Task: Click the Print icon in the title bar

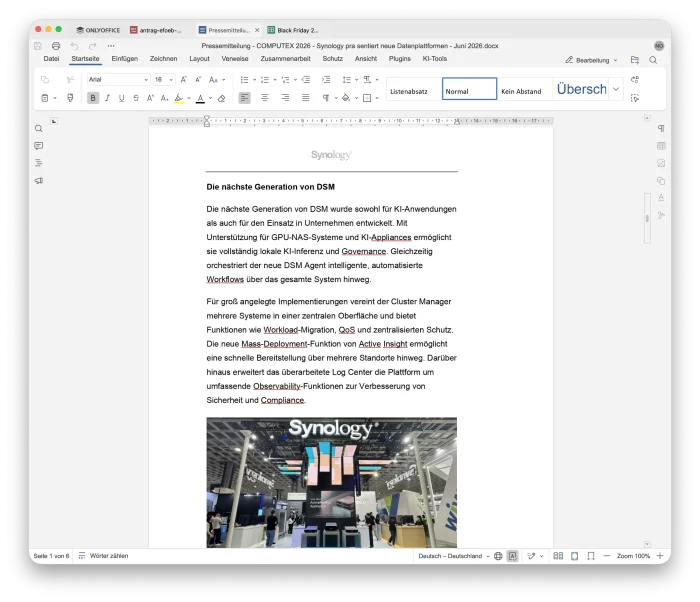Action: (56, 46)
